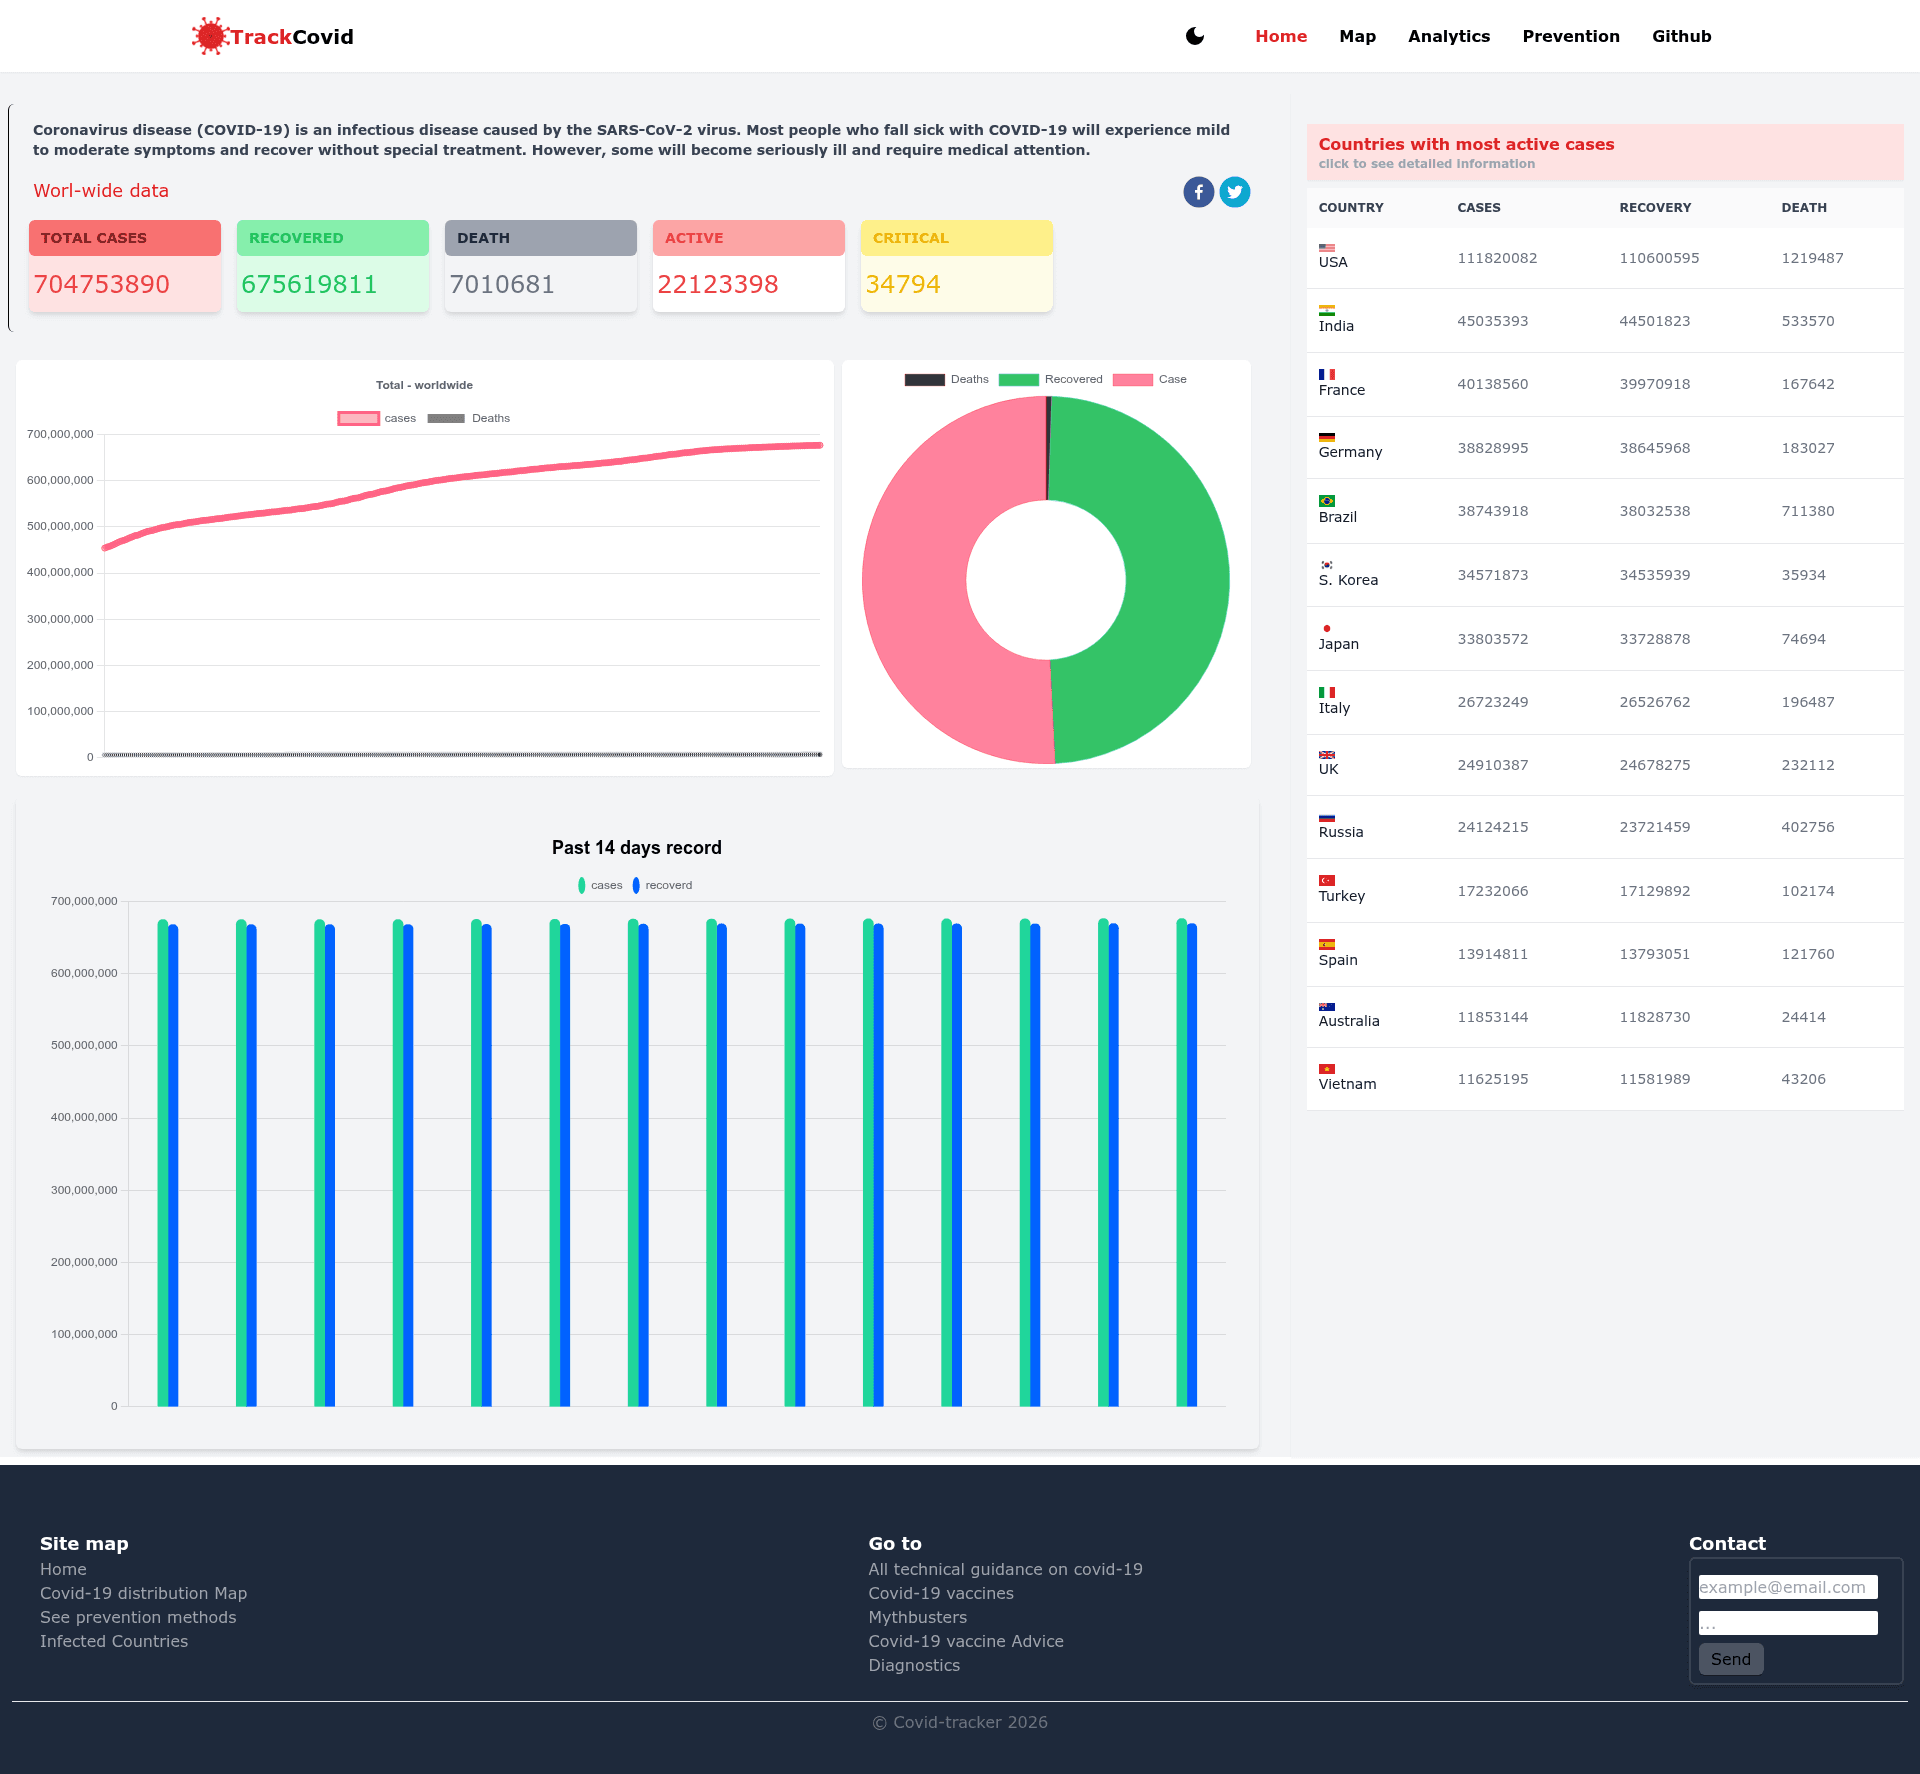Click the COUNTRY column header

point(1351,208)
